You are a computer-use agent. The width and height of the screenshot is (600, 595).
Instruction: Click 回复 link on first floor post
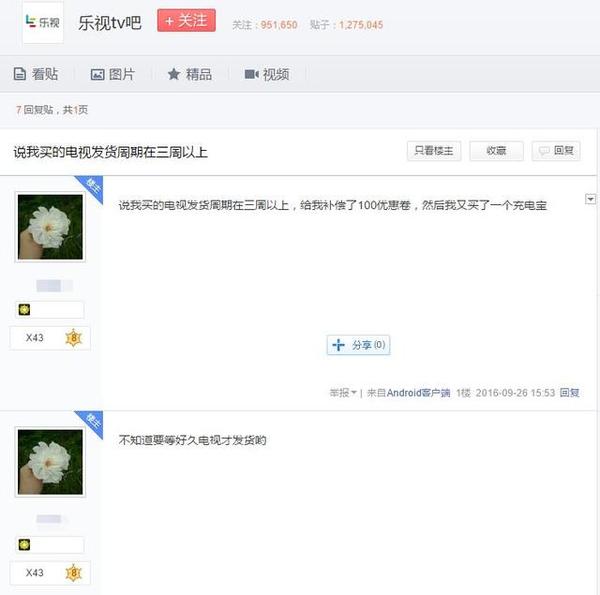(569, 393)
